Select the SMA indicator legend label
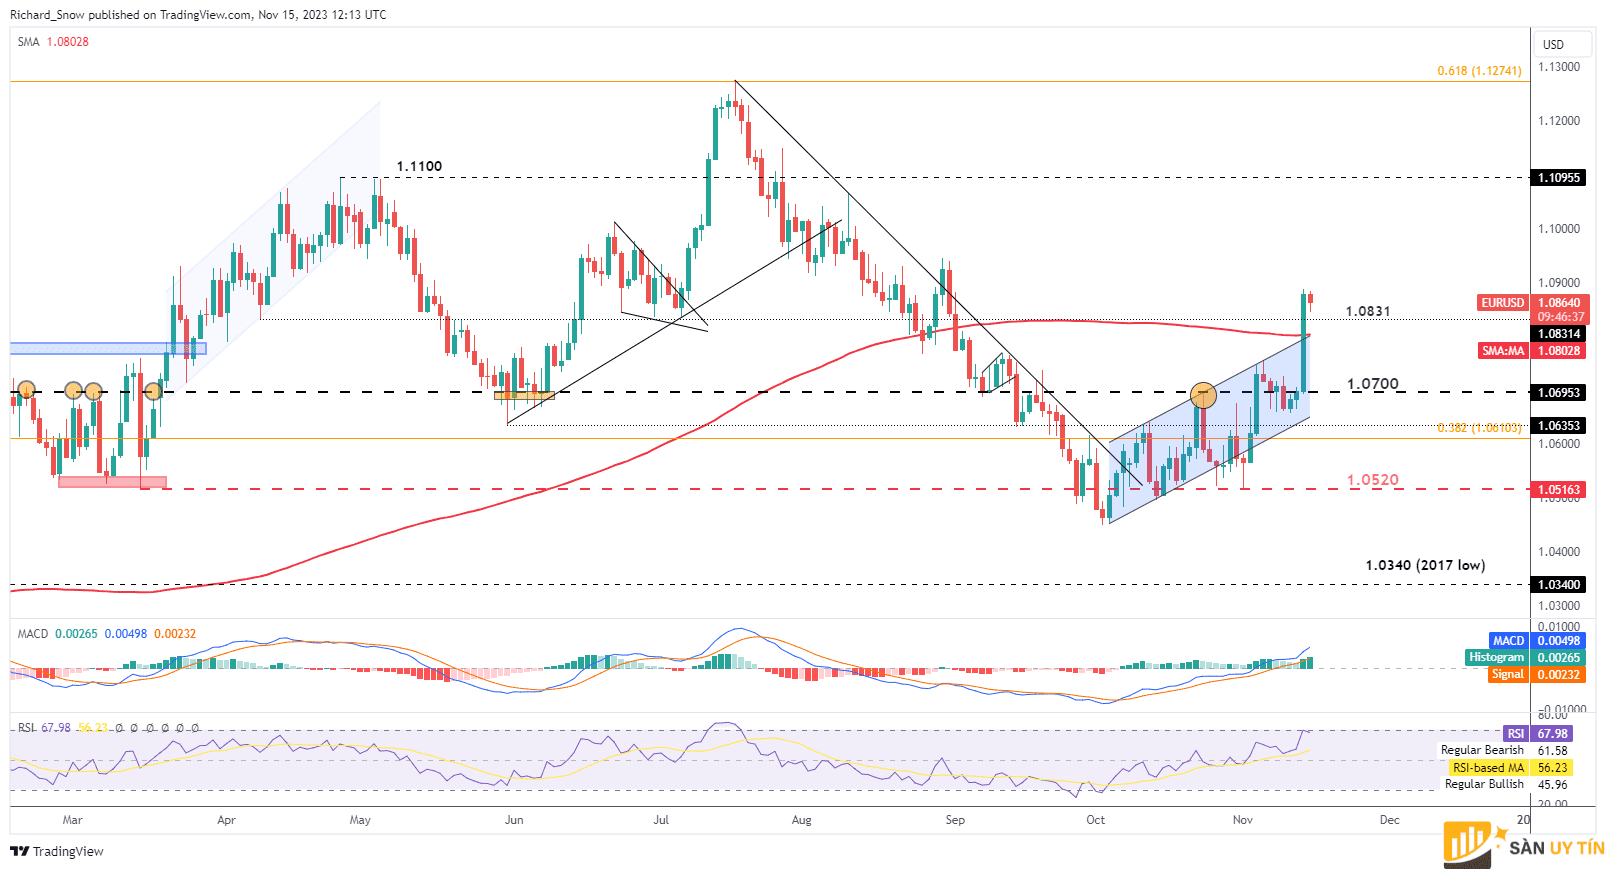Image resolution: width=1606 pixels, height=869 pixels. click(28, 42)
